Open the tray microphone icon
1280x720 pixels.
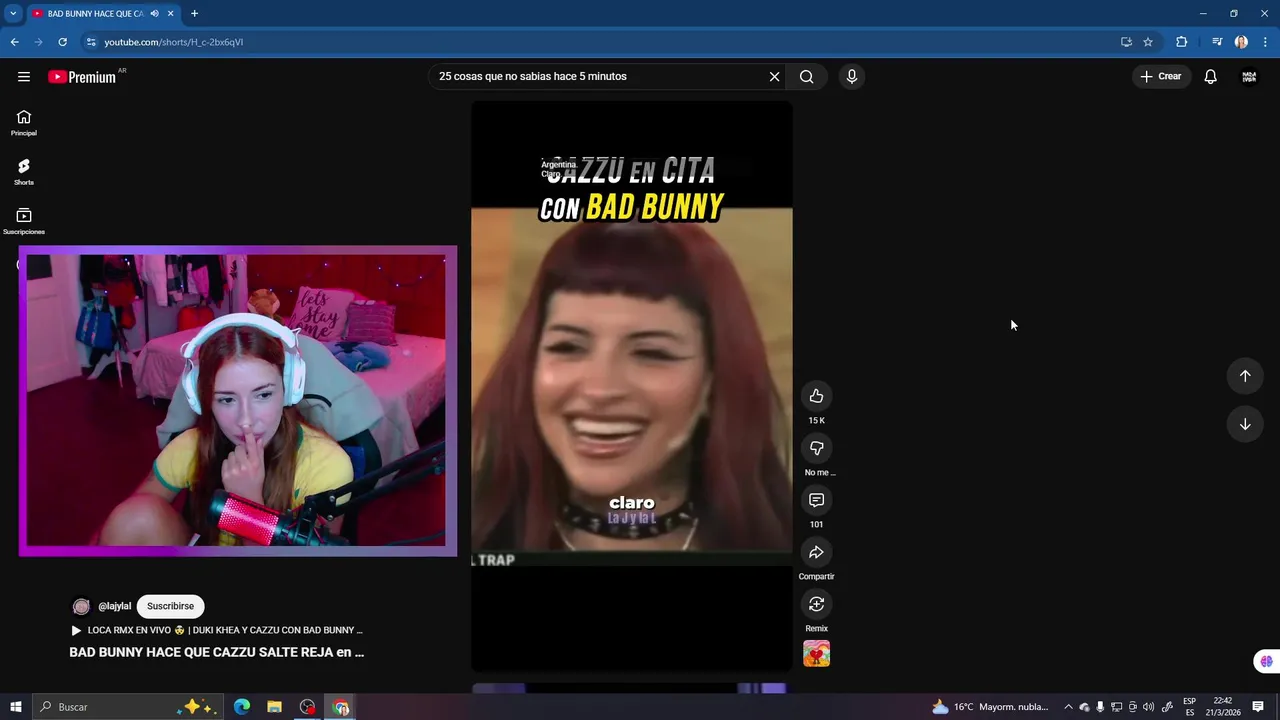pos(1100,707)
